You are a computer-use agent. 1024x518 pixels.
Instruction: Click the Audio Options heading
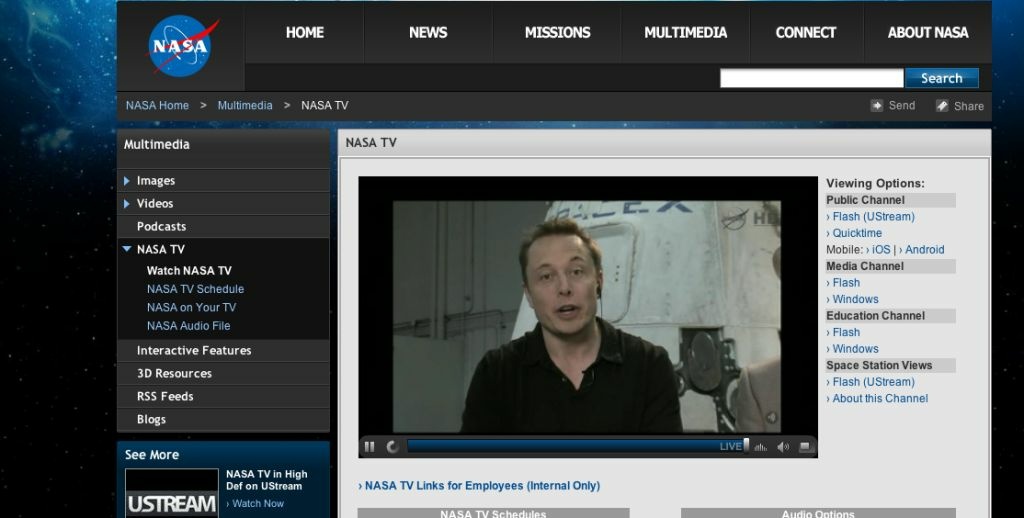(x=818, y=513)
